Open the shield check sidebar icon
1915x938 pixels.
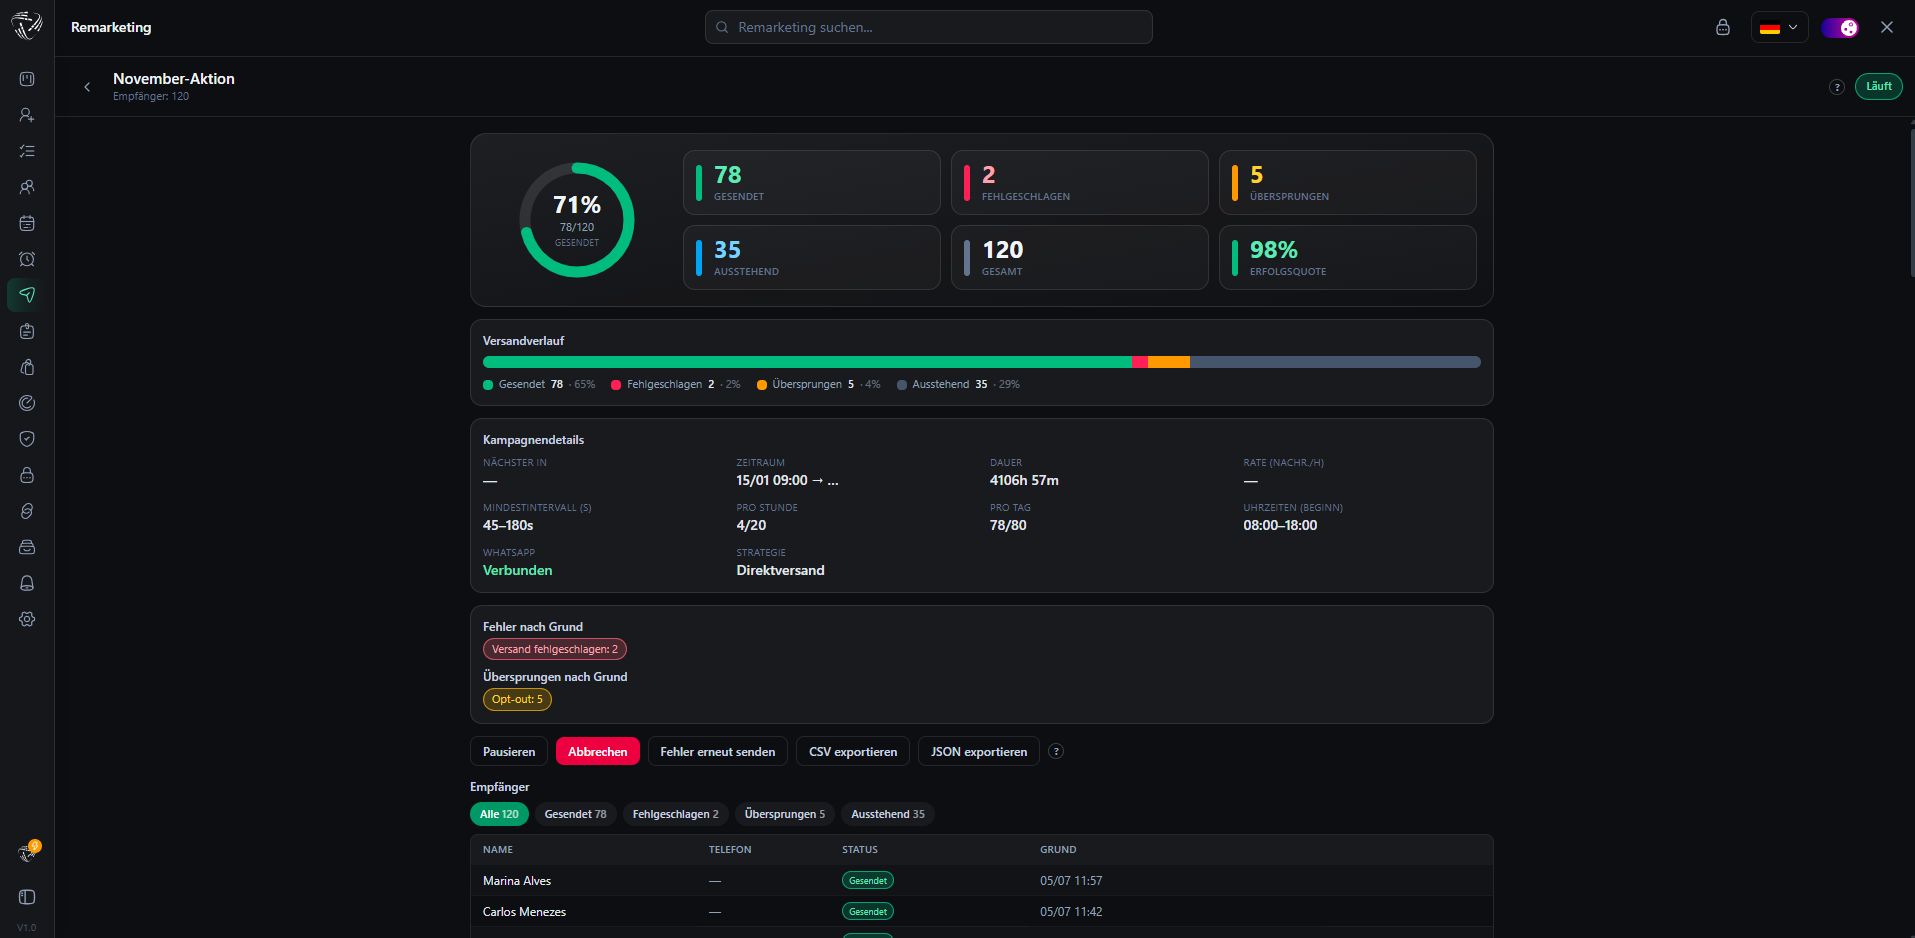27,439
